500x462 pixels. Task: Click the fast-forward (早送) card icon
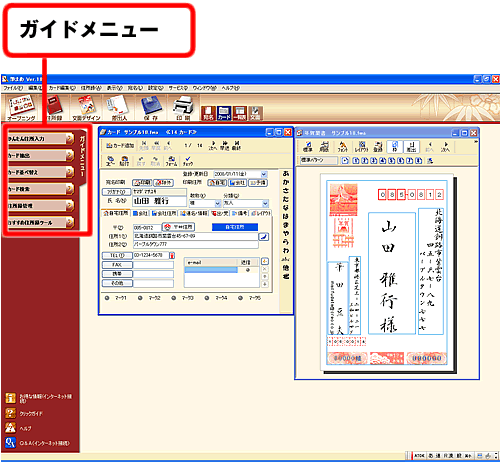pyautogui.click(x=224, y=146)
